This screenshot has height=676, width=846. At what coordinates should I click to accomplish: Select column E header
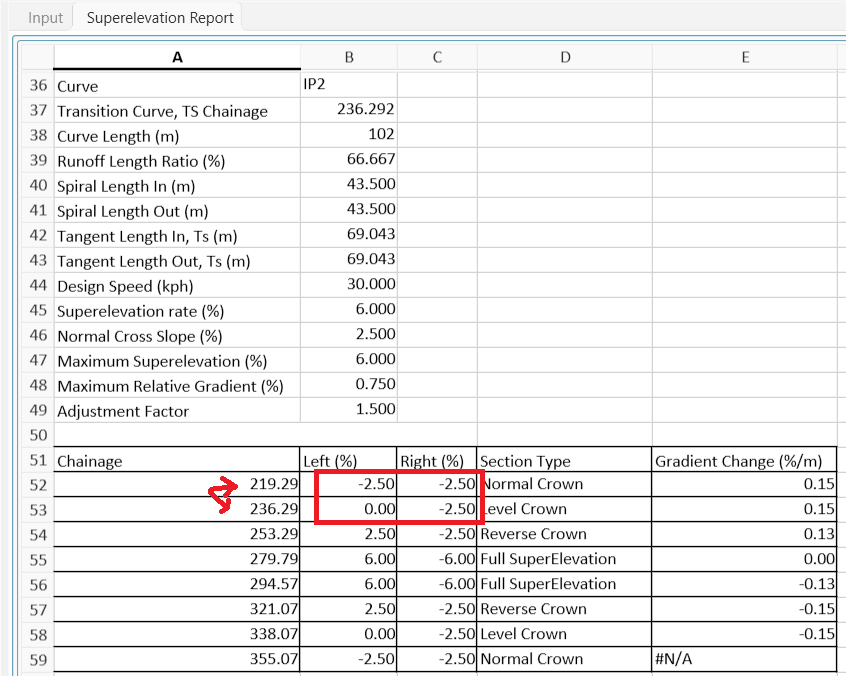pyautogui.click(x=745, y=57)
